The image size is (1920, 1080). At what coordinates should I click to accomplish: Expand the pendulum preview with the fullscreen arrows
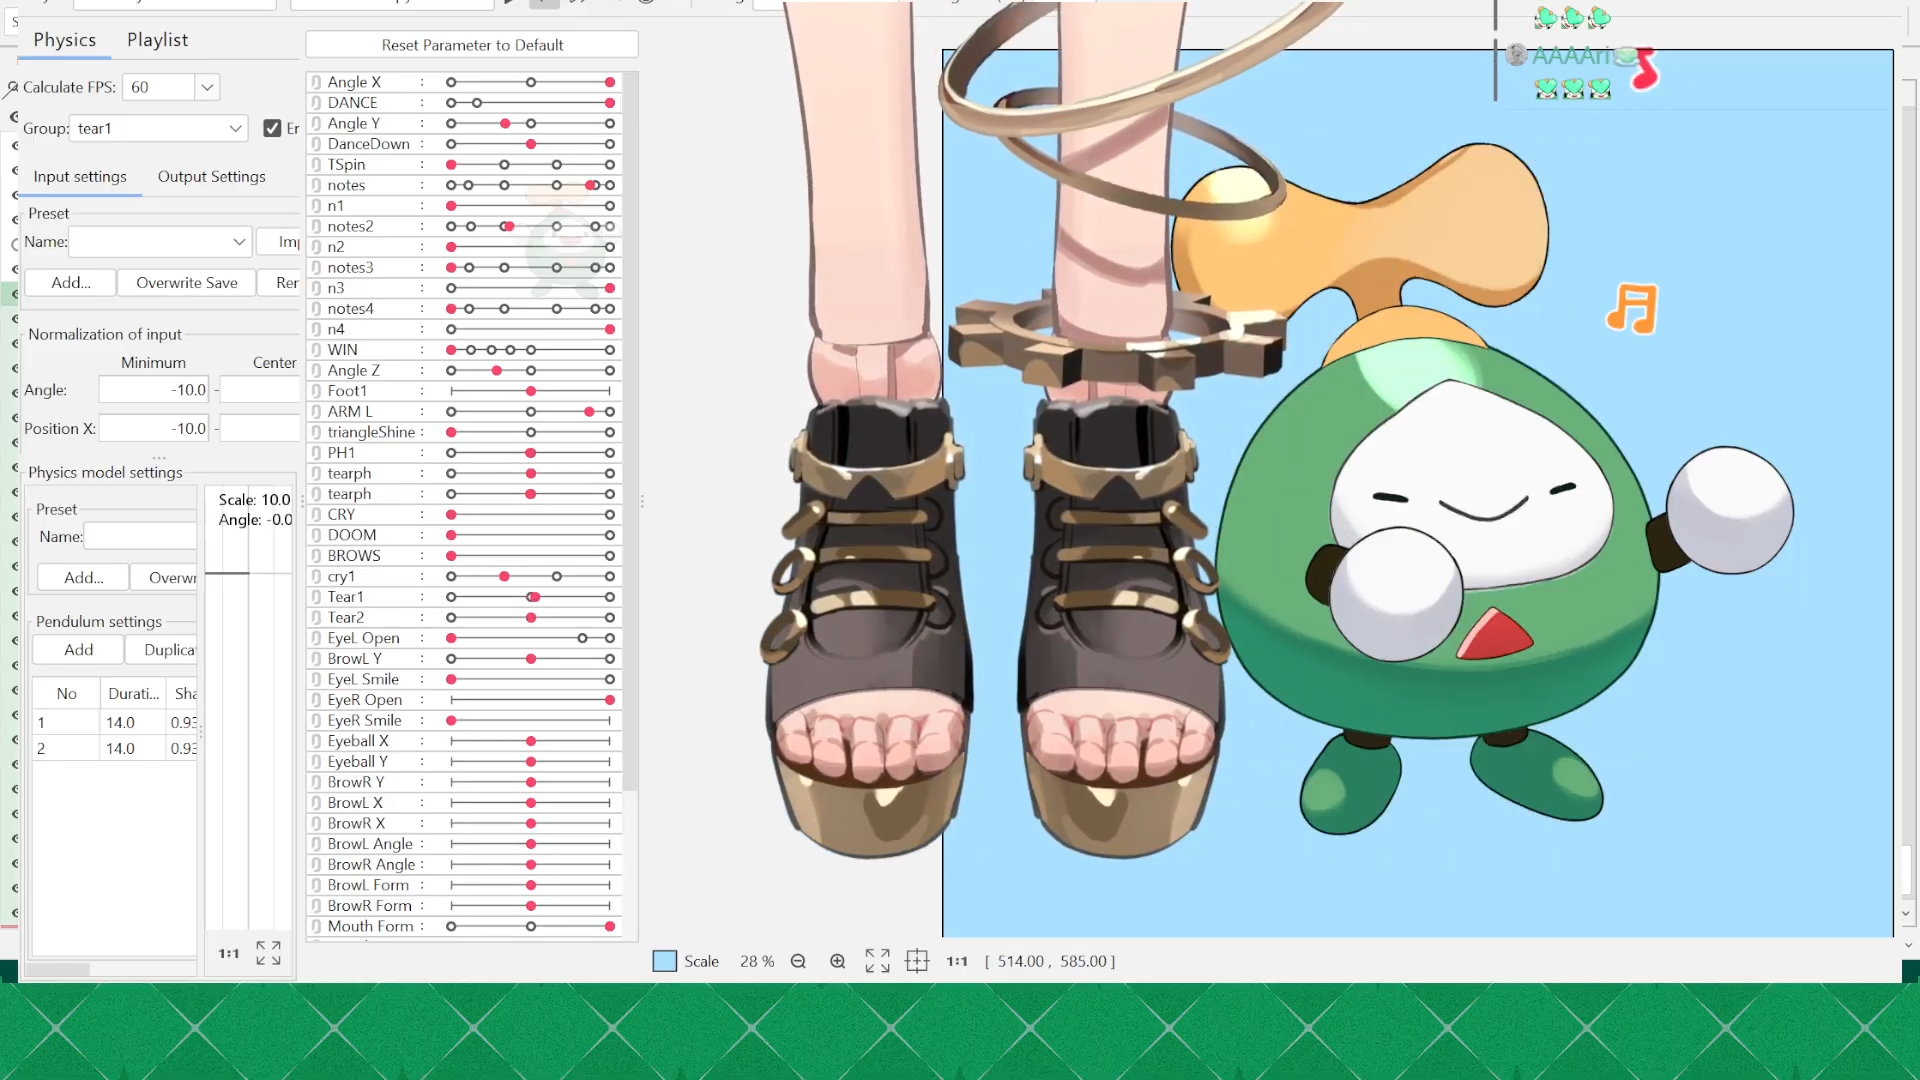tap(268, 953)
